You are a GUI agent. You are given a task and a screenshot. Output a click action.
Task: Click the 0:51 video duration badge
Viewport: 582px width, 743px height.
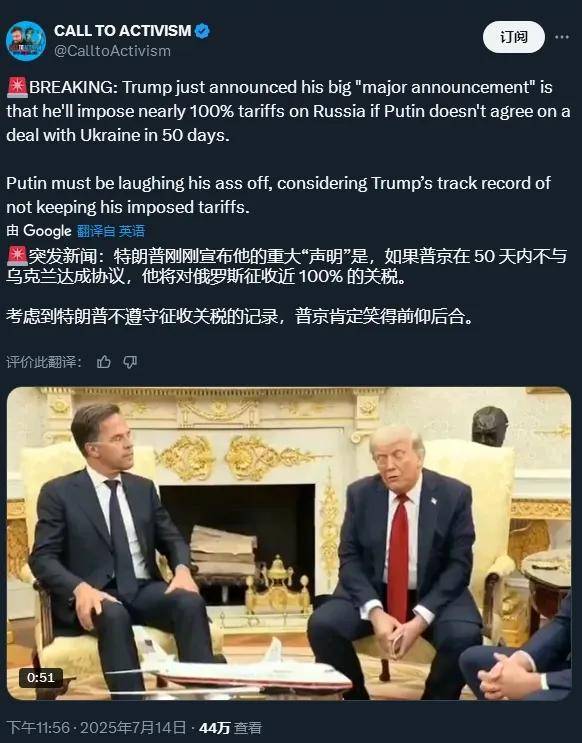(41, 678)
